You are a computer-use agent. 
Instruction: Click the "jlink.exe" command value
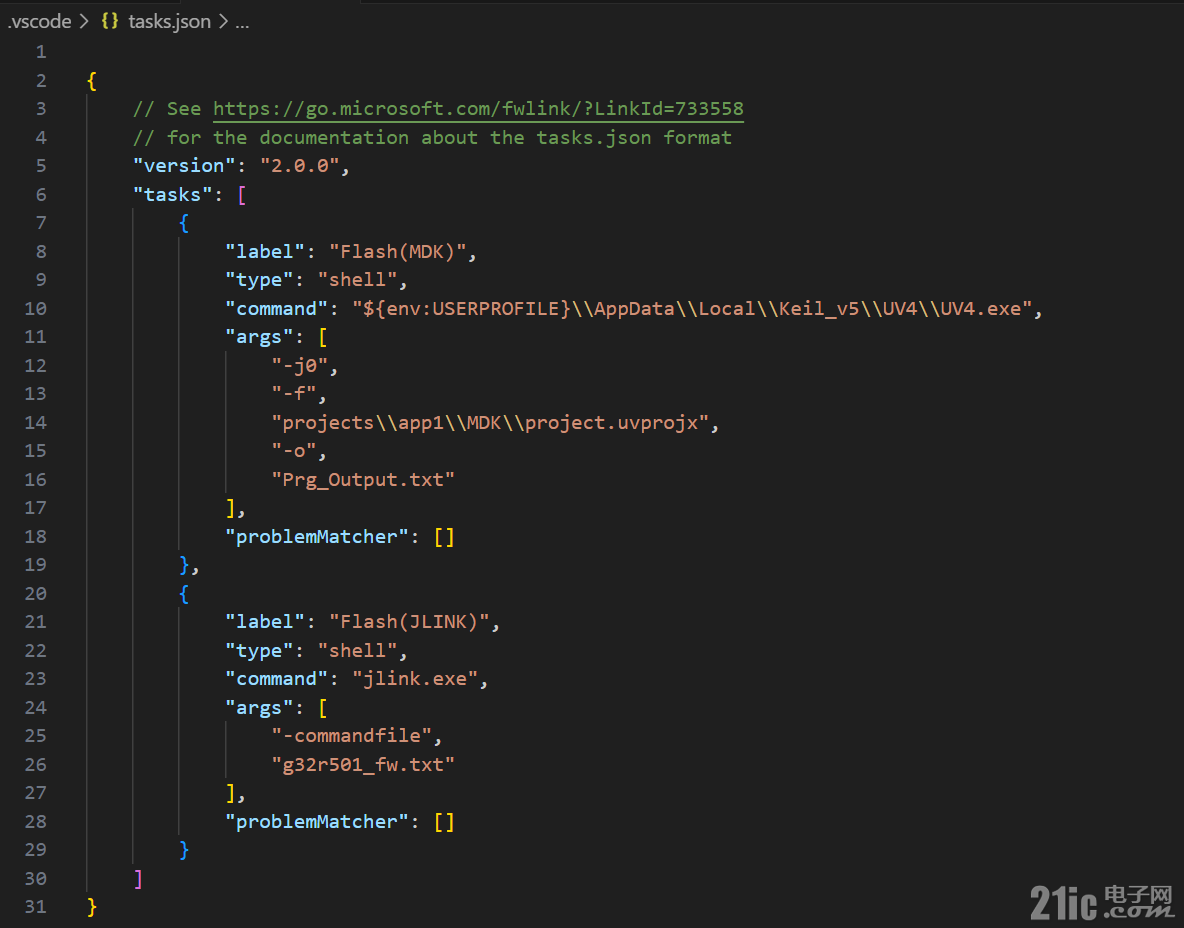point(415,679)
